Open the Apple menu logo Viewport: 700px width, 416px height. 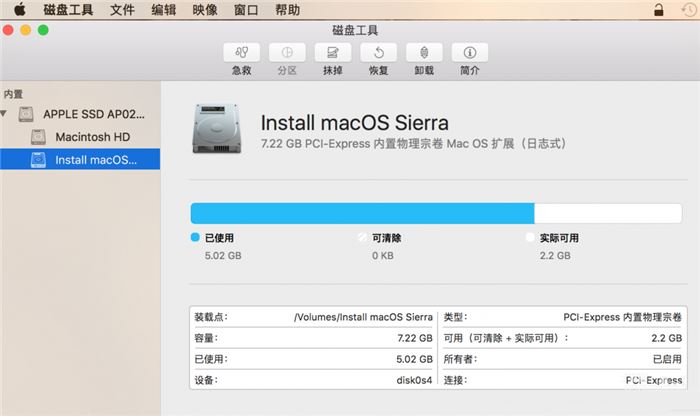tap(19, 9)
